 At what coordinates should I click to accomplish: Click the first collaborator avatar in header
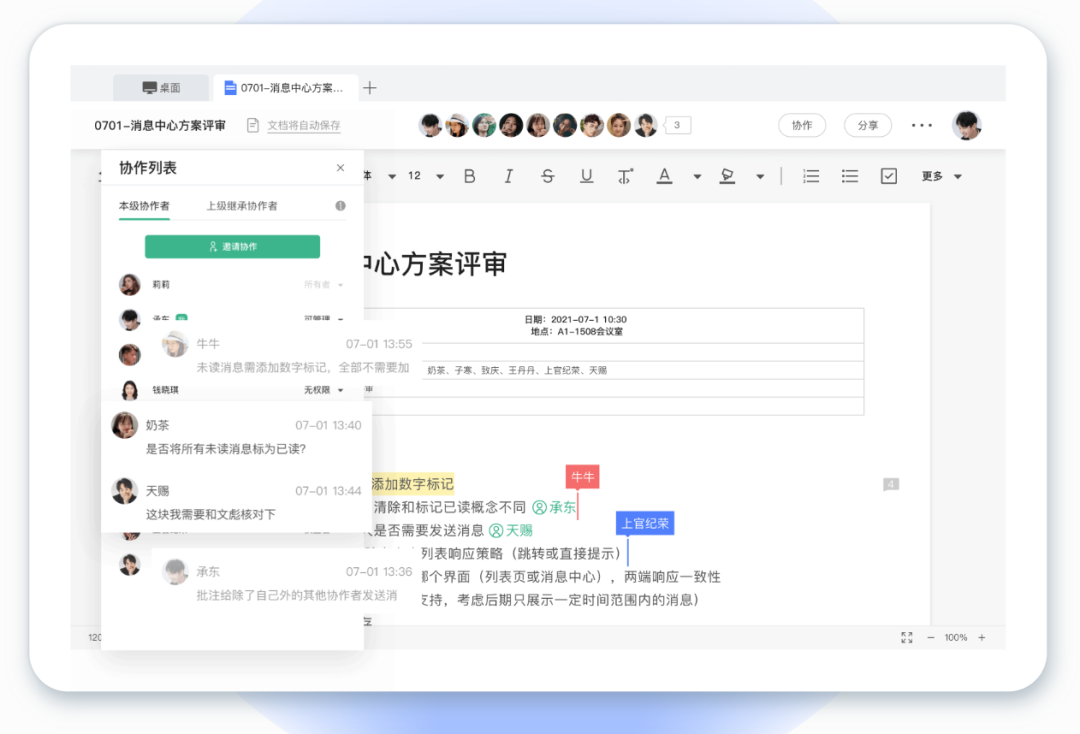pos(430,125)
